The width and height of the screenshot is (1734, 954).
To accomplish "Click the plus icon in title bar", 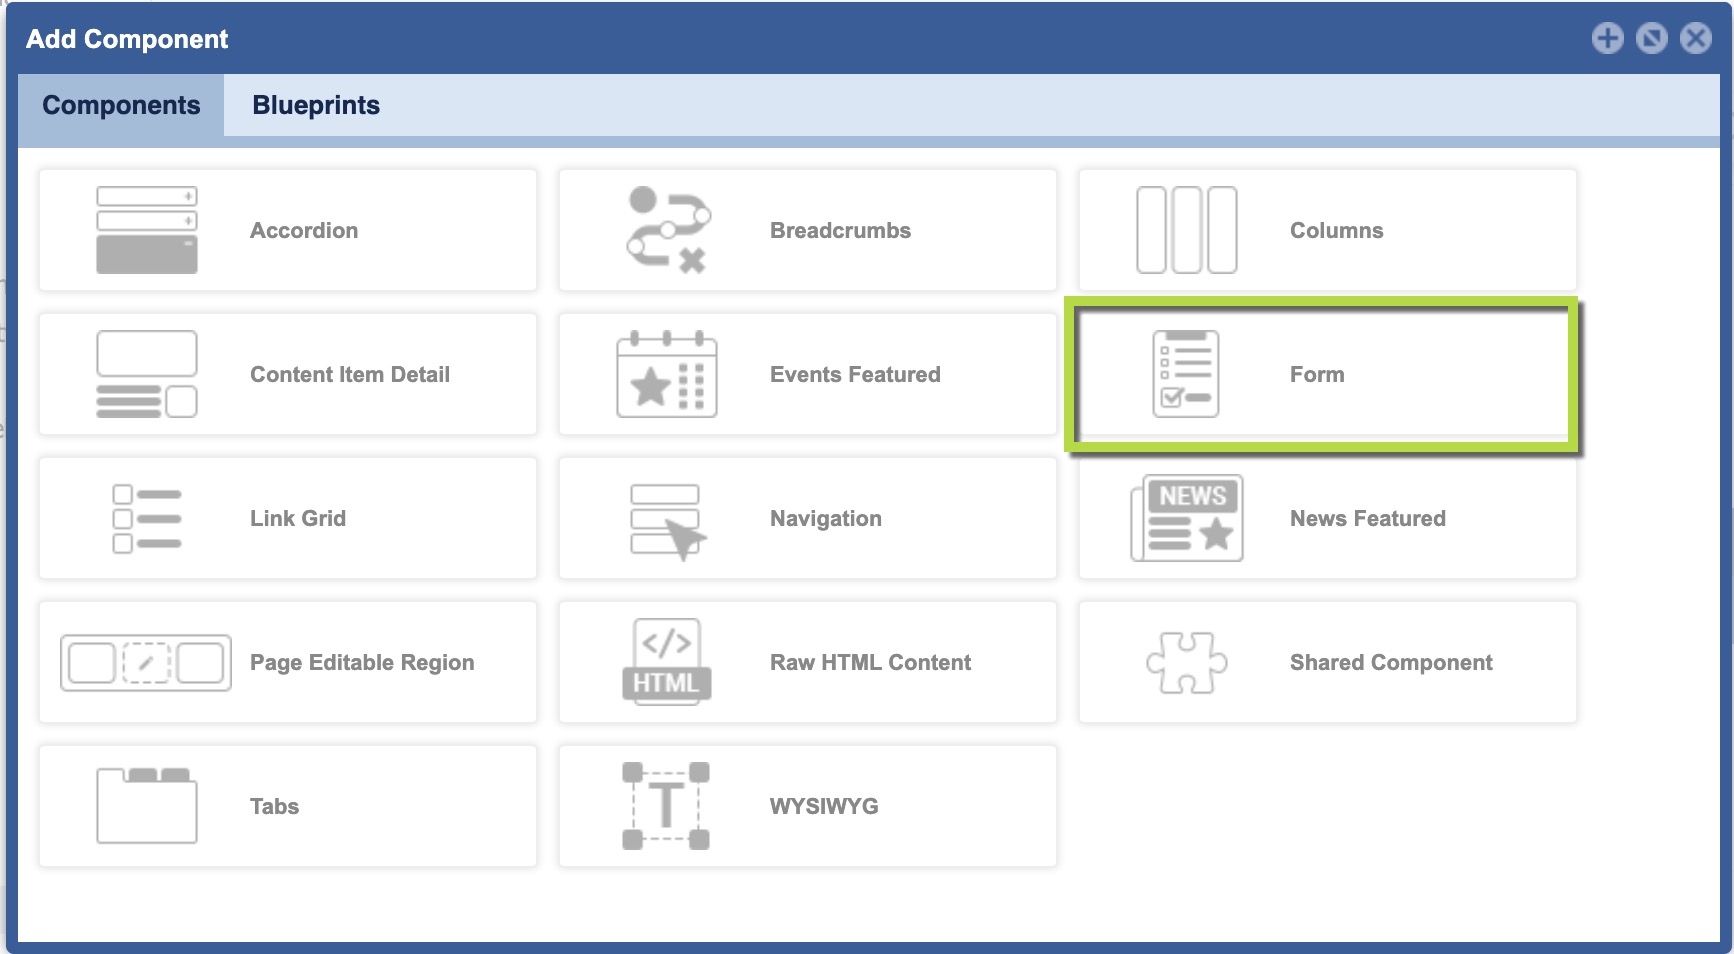I will point(1607,38).
